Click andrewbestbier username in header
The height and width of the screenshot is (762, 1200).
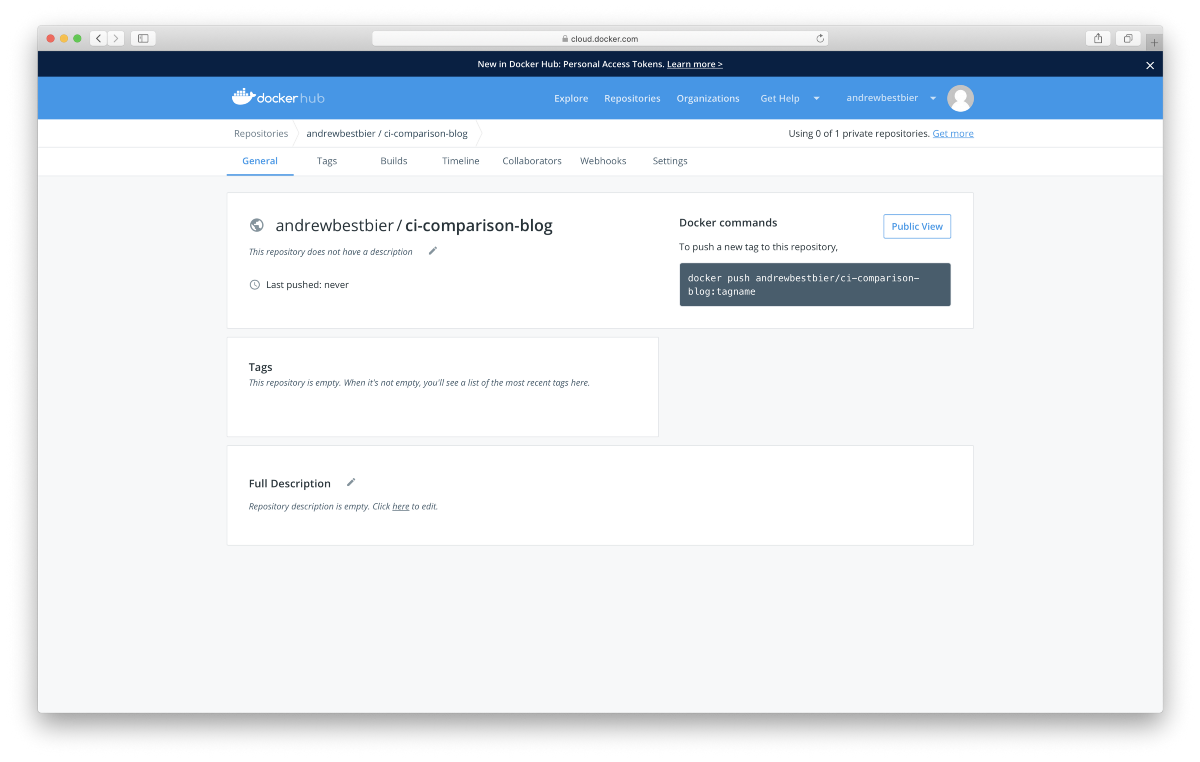[x=882, y=98]
